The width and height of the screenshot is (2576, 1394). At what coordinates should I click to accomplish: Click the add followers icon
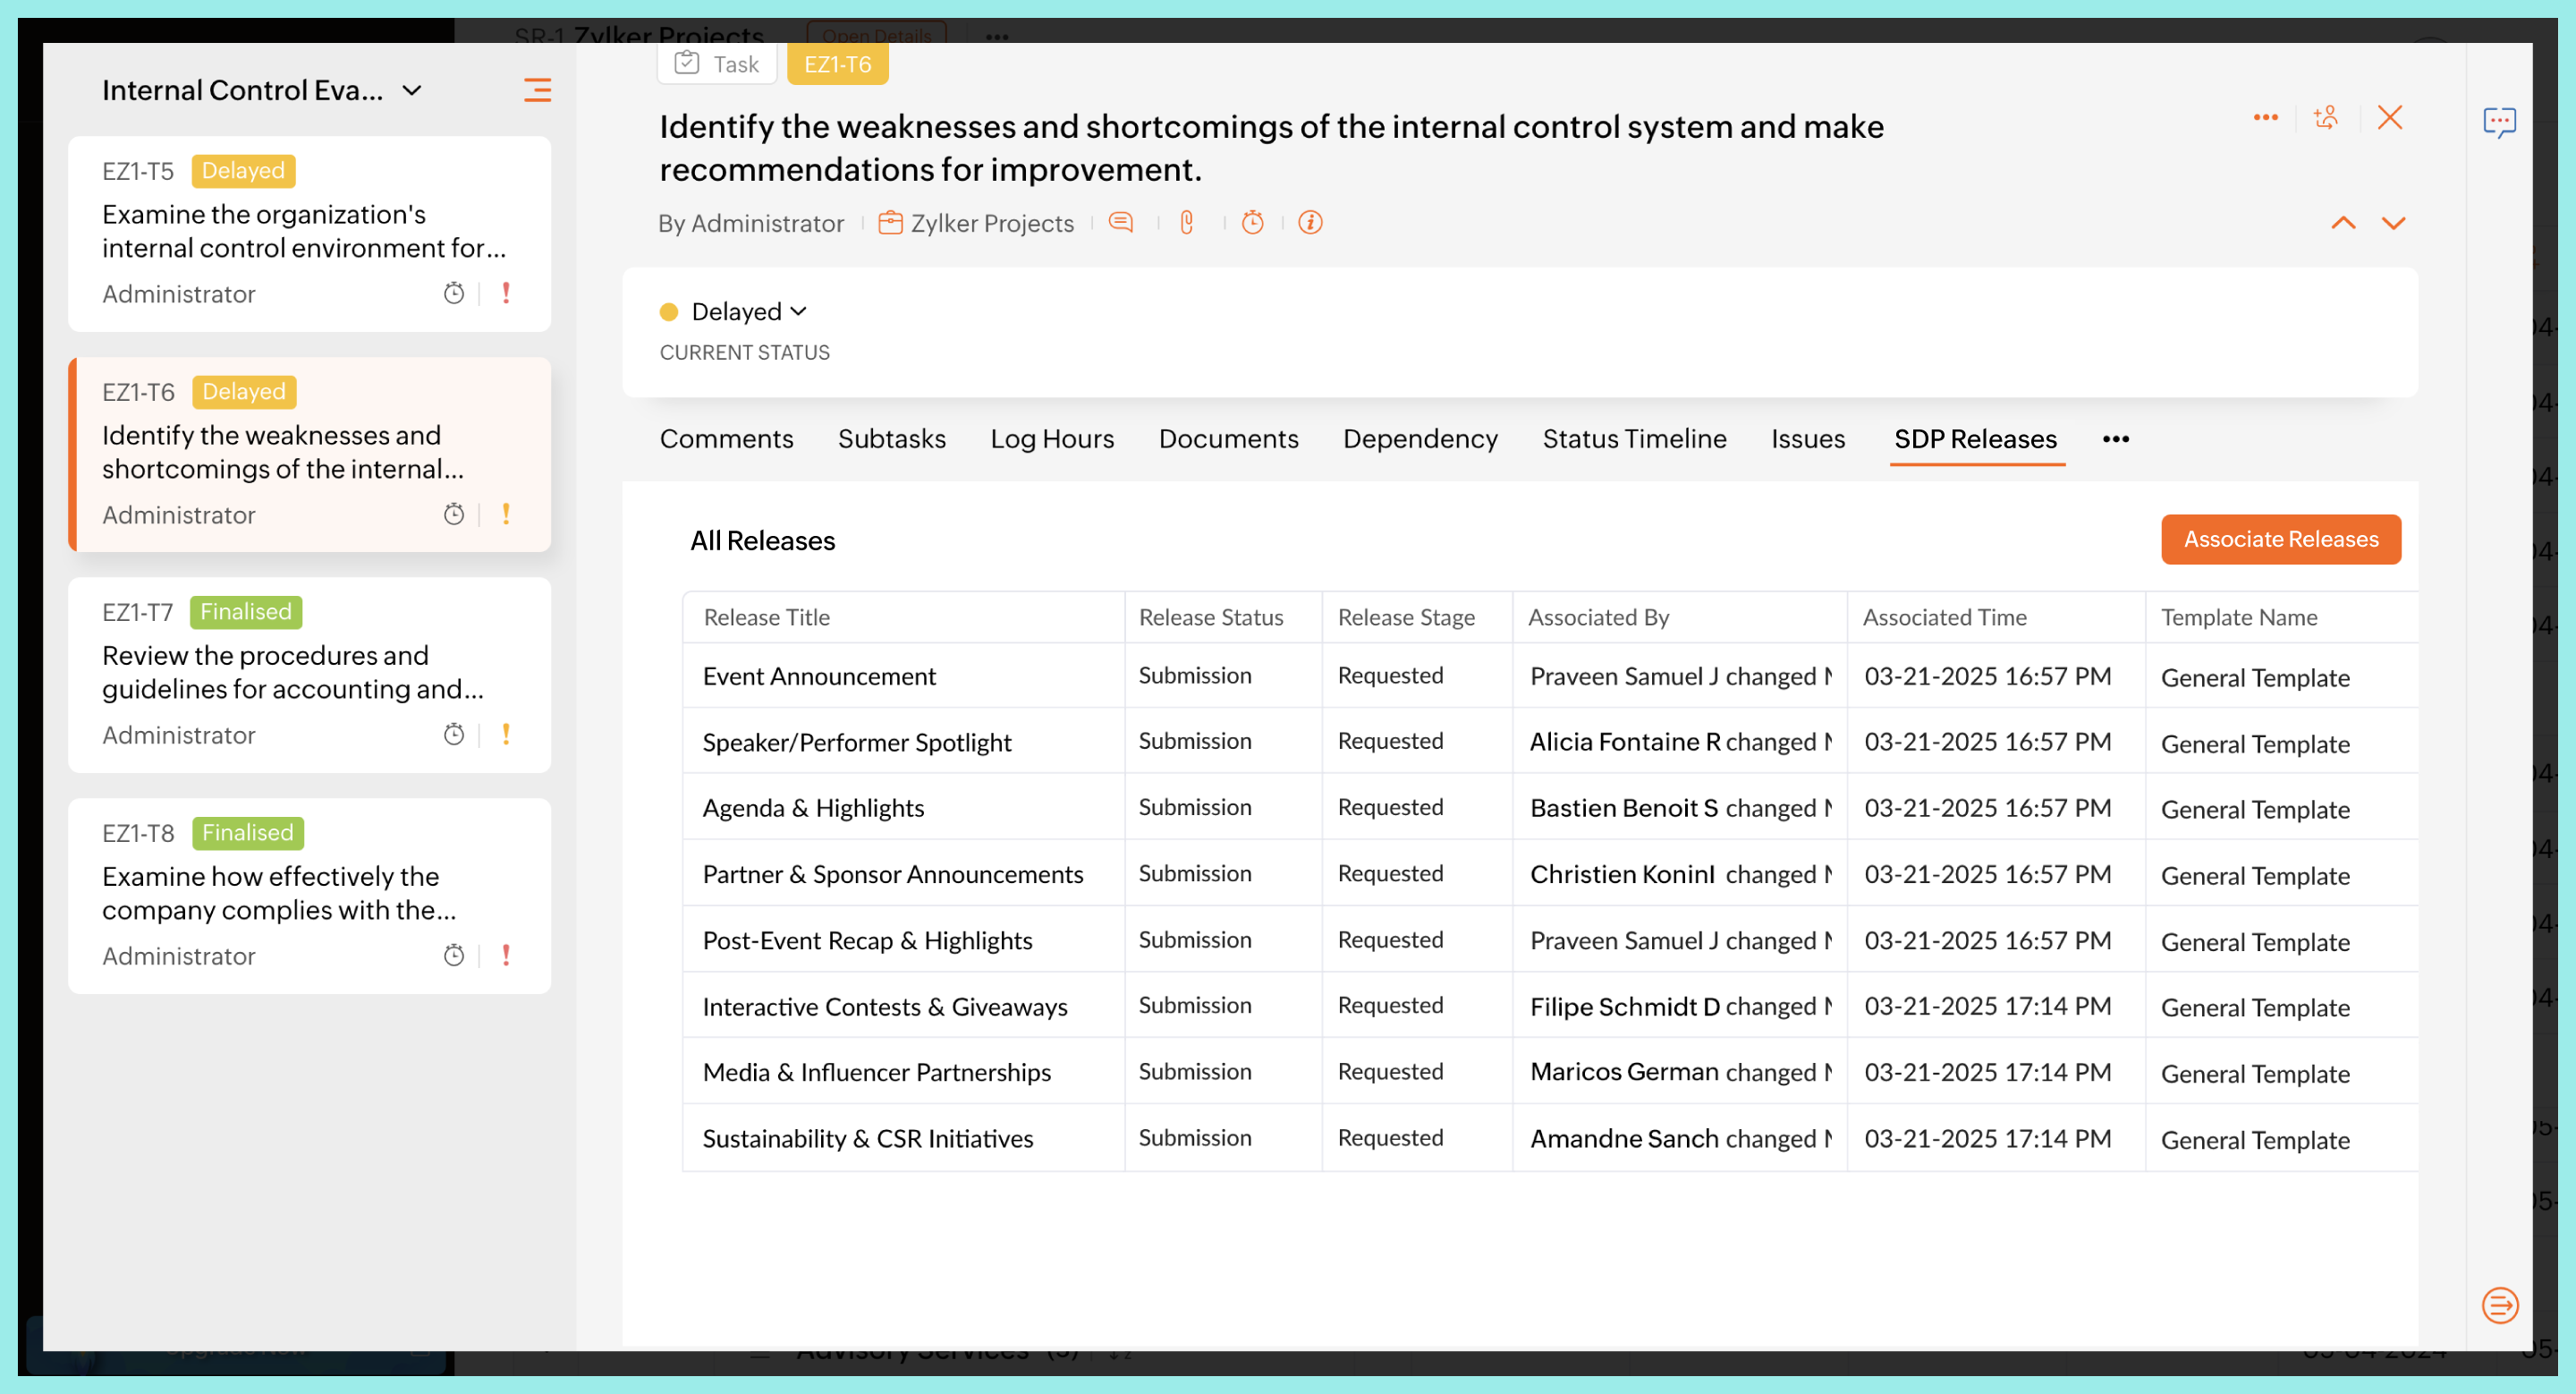click(x=2326, y=118)
